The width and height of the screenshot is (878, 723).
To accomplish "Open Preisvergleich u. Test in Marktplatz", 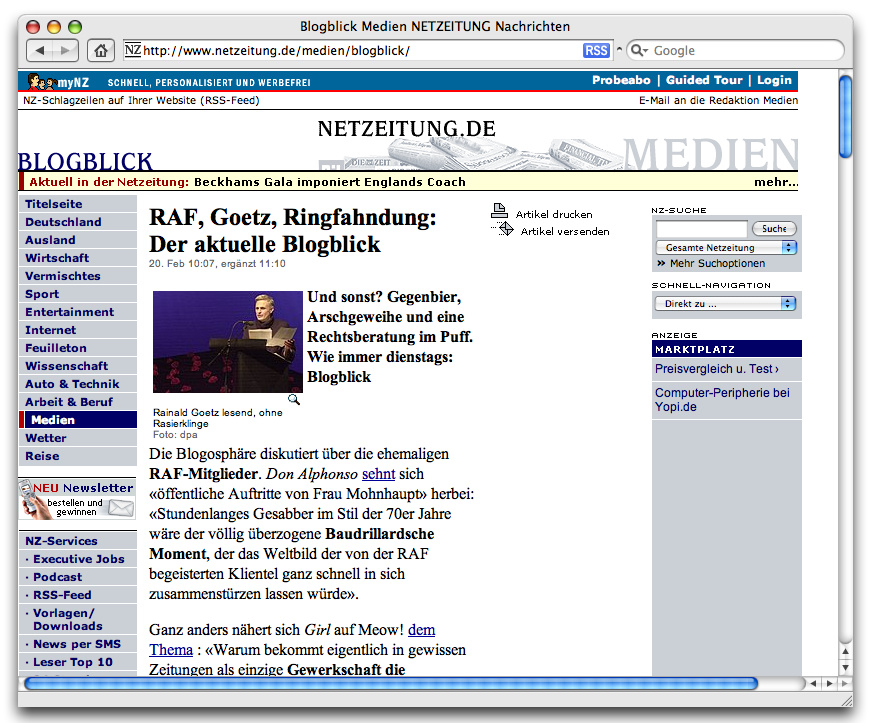I will (717, 369).
